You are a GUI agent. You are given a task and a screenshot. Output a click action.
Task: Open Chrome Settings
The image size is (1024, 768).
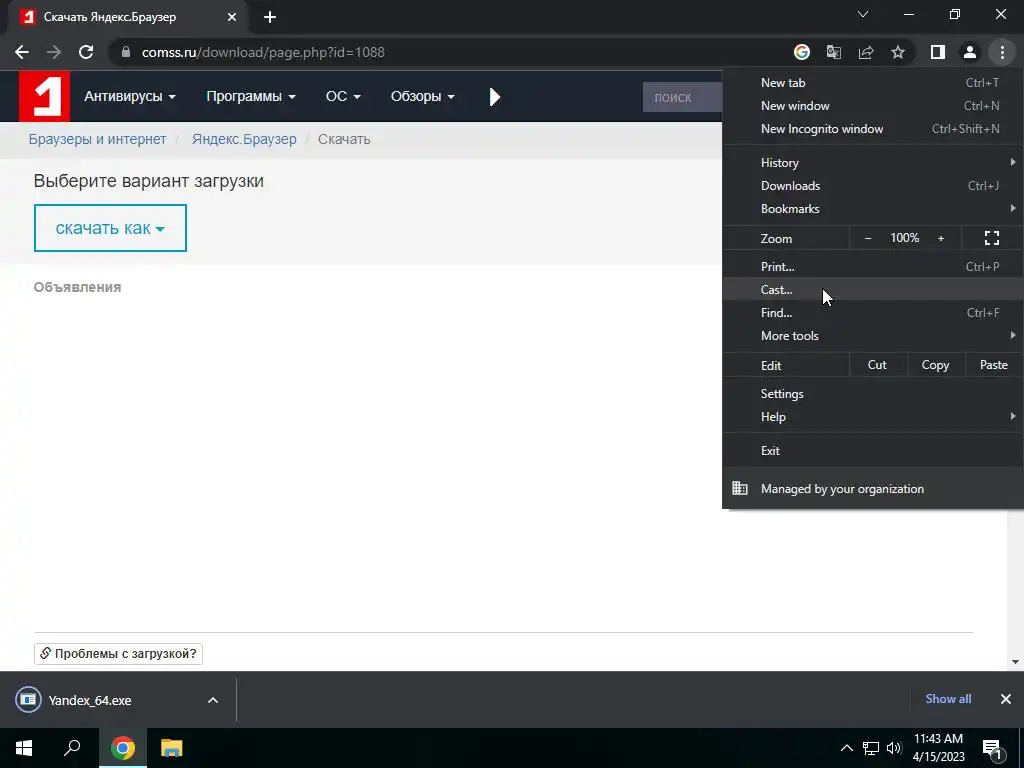pyautogui.click(x=872, y=394)
